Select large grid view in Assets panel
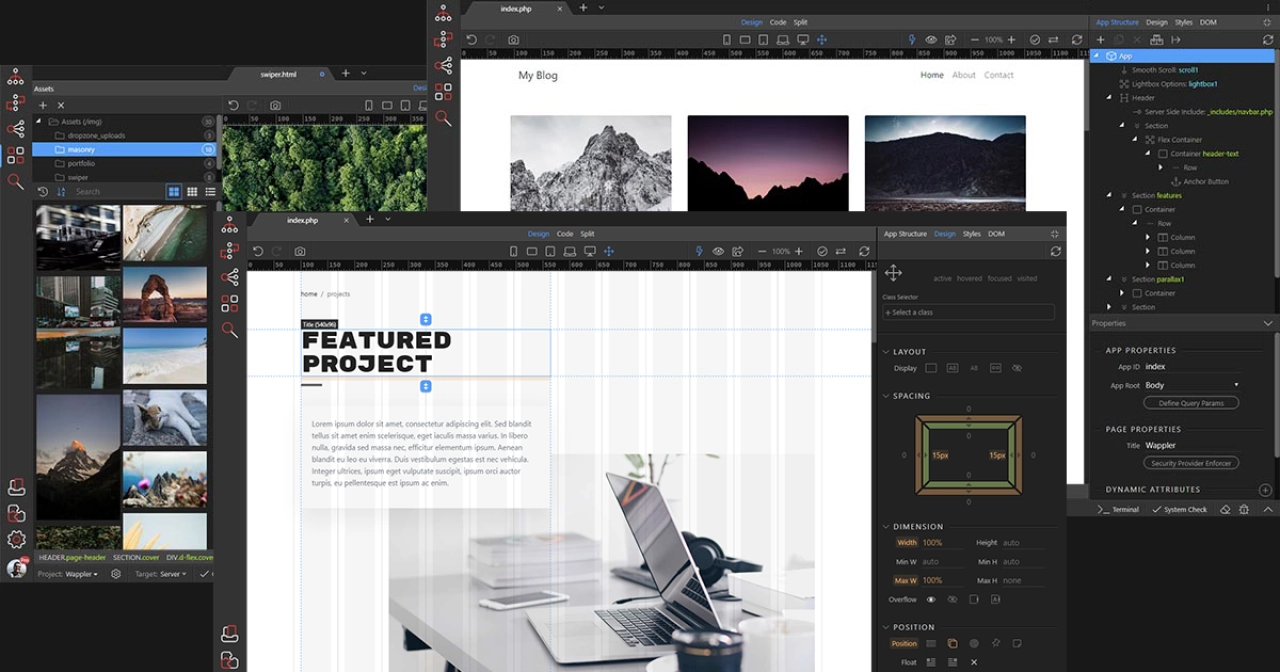1280x672 pixels. click(174, 191)
